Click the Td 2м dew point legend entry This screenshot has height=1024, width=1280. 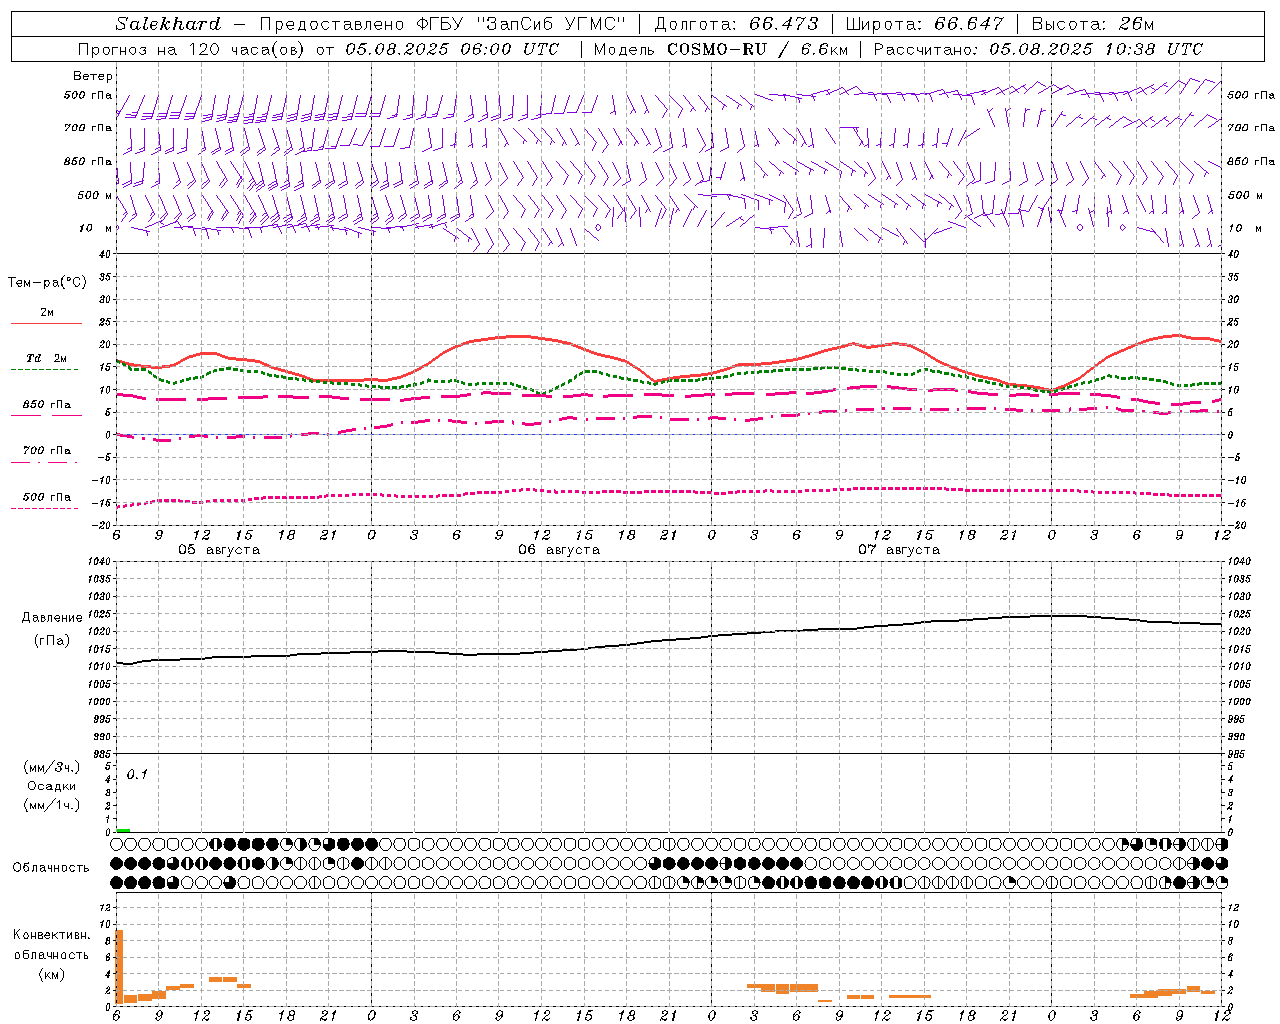coord(46,358)
